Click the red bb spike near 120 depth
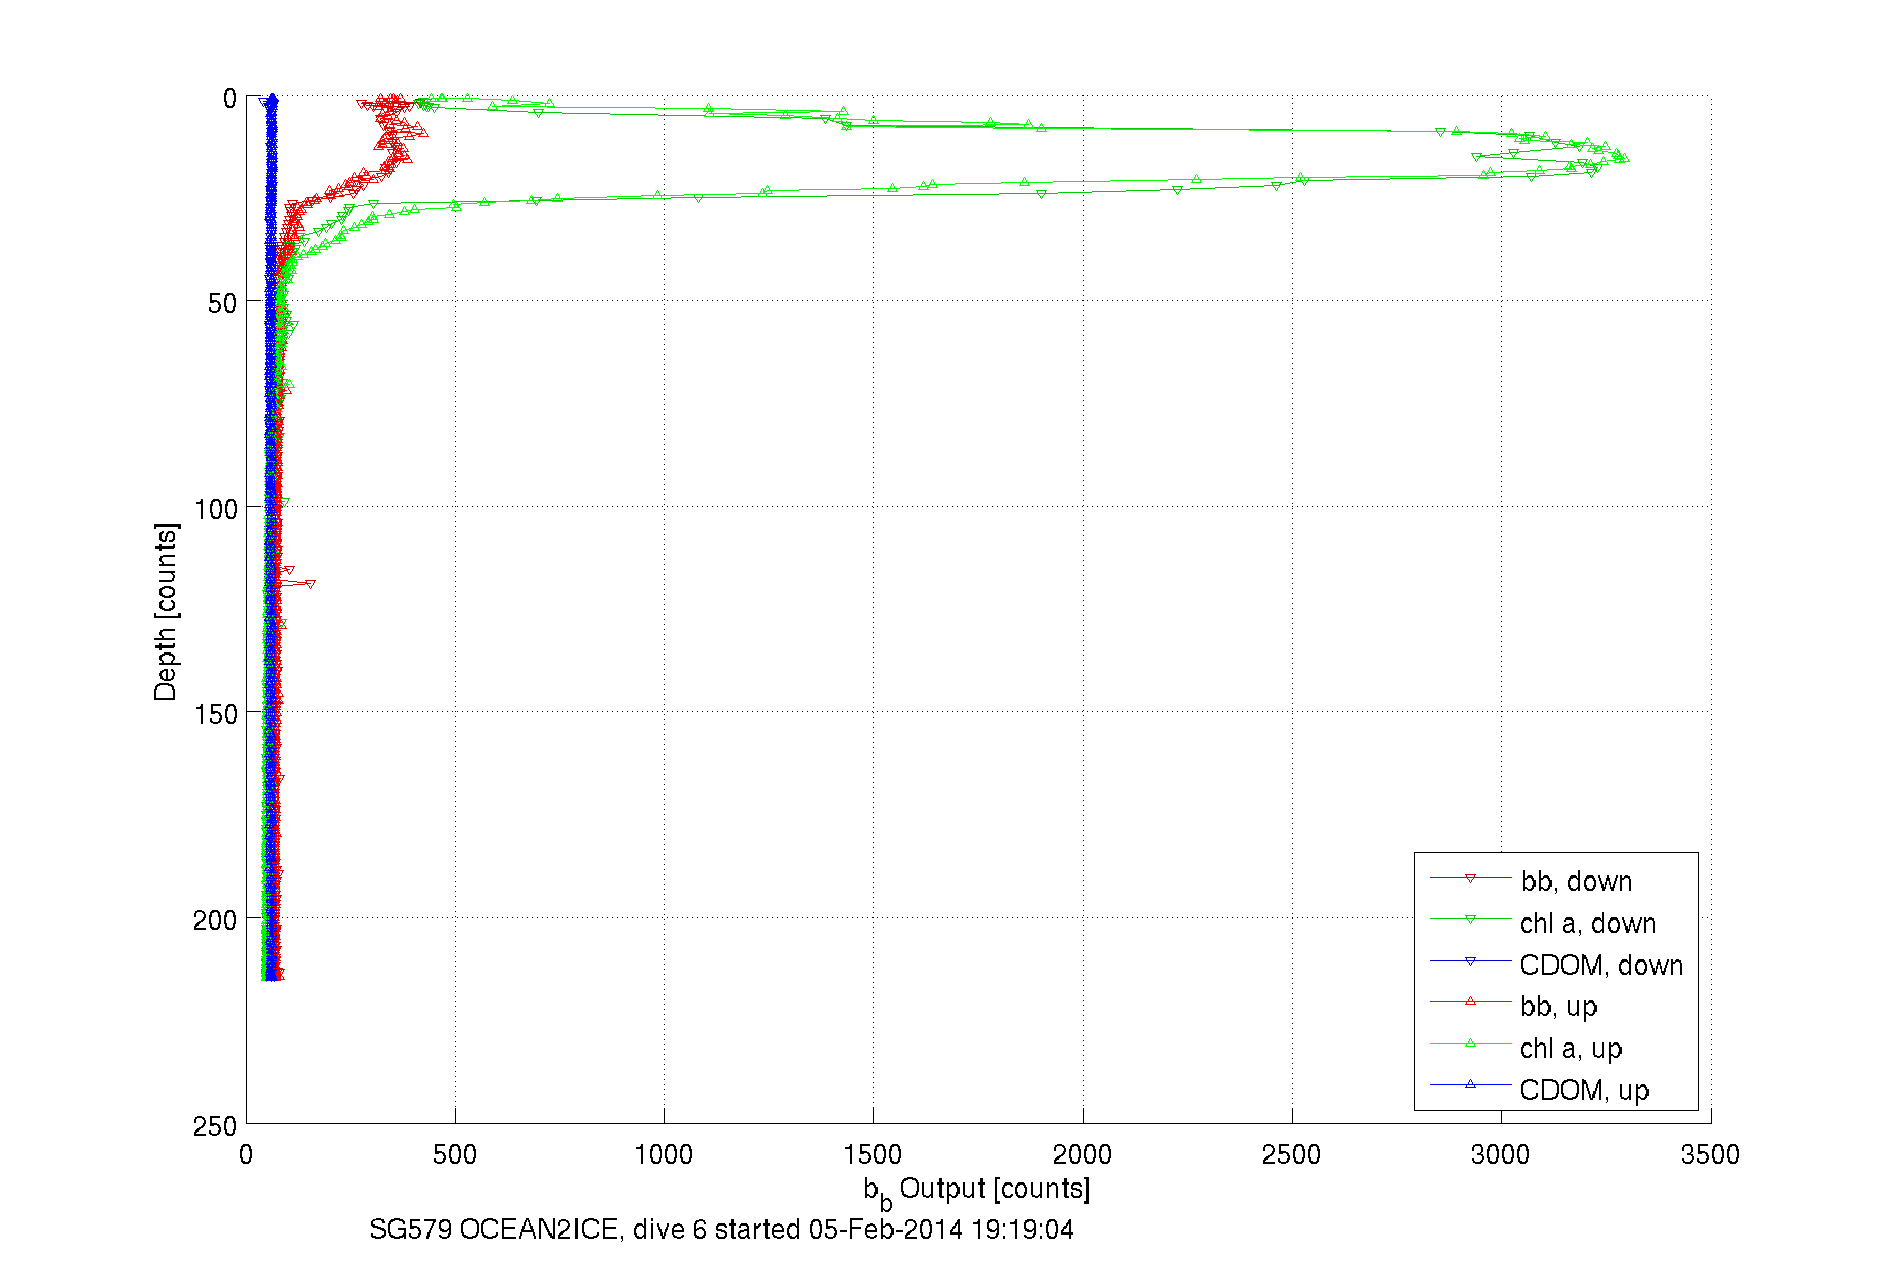This screenshot has width=1891, height=1262. click(310, 584)
